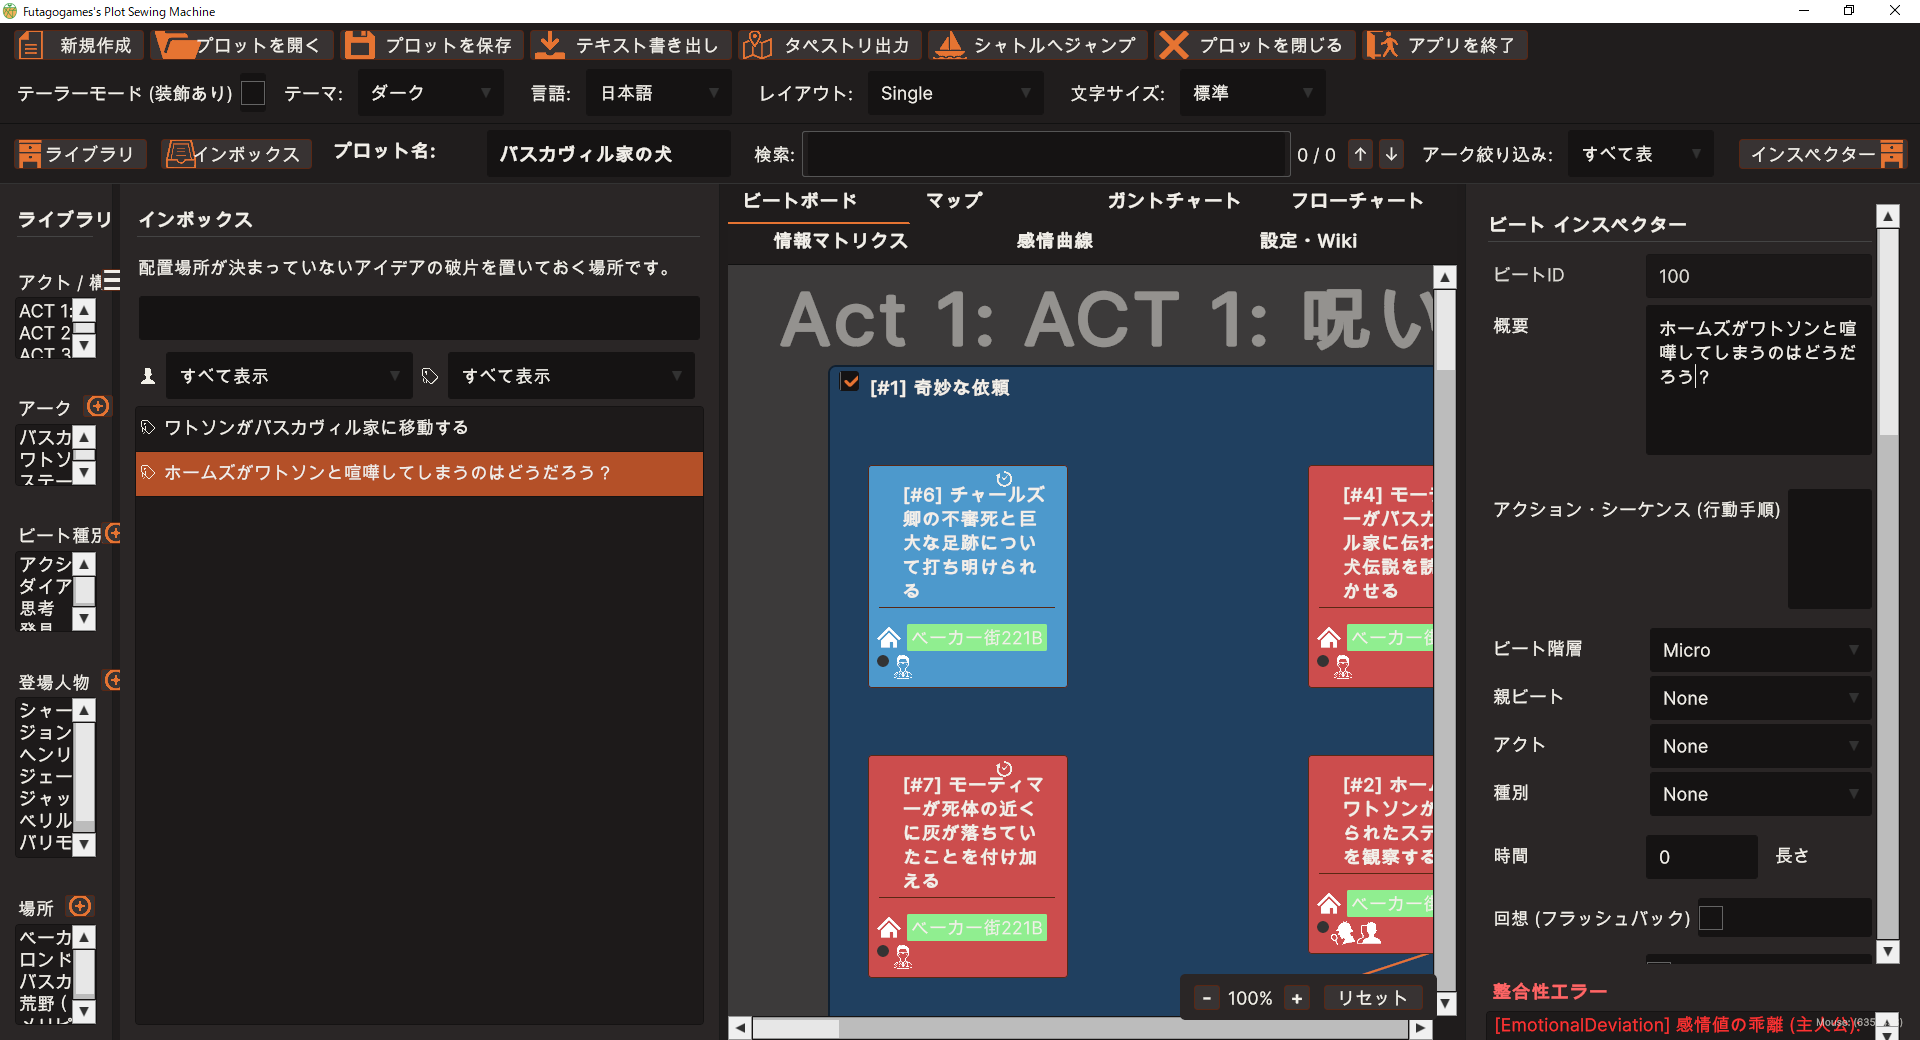Add a new beat type with plus icon
This screenshot has width=1920, height=1040.
pyautogui.click(x=113, y=533)
